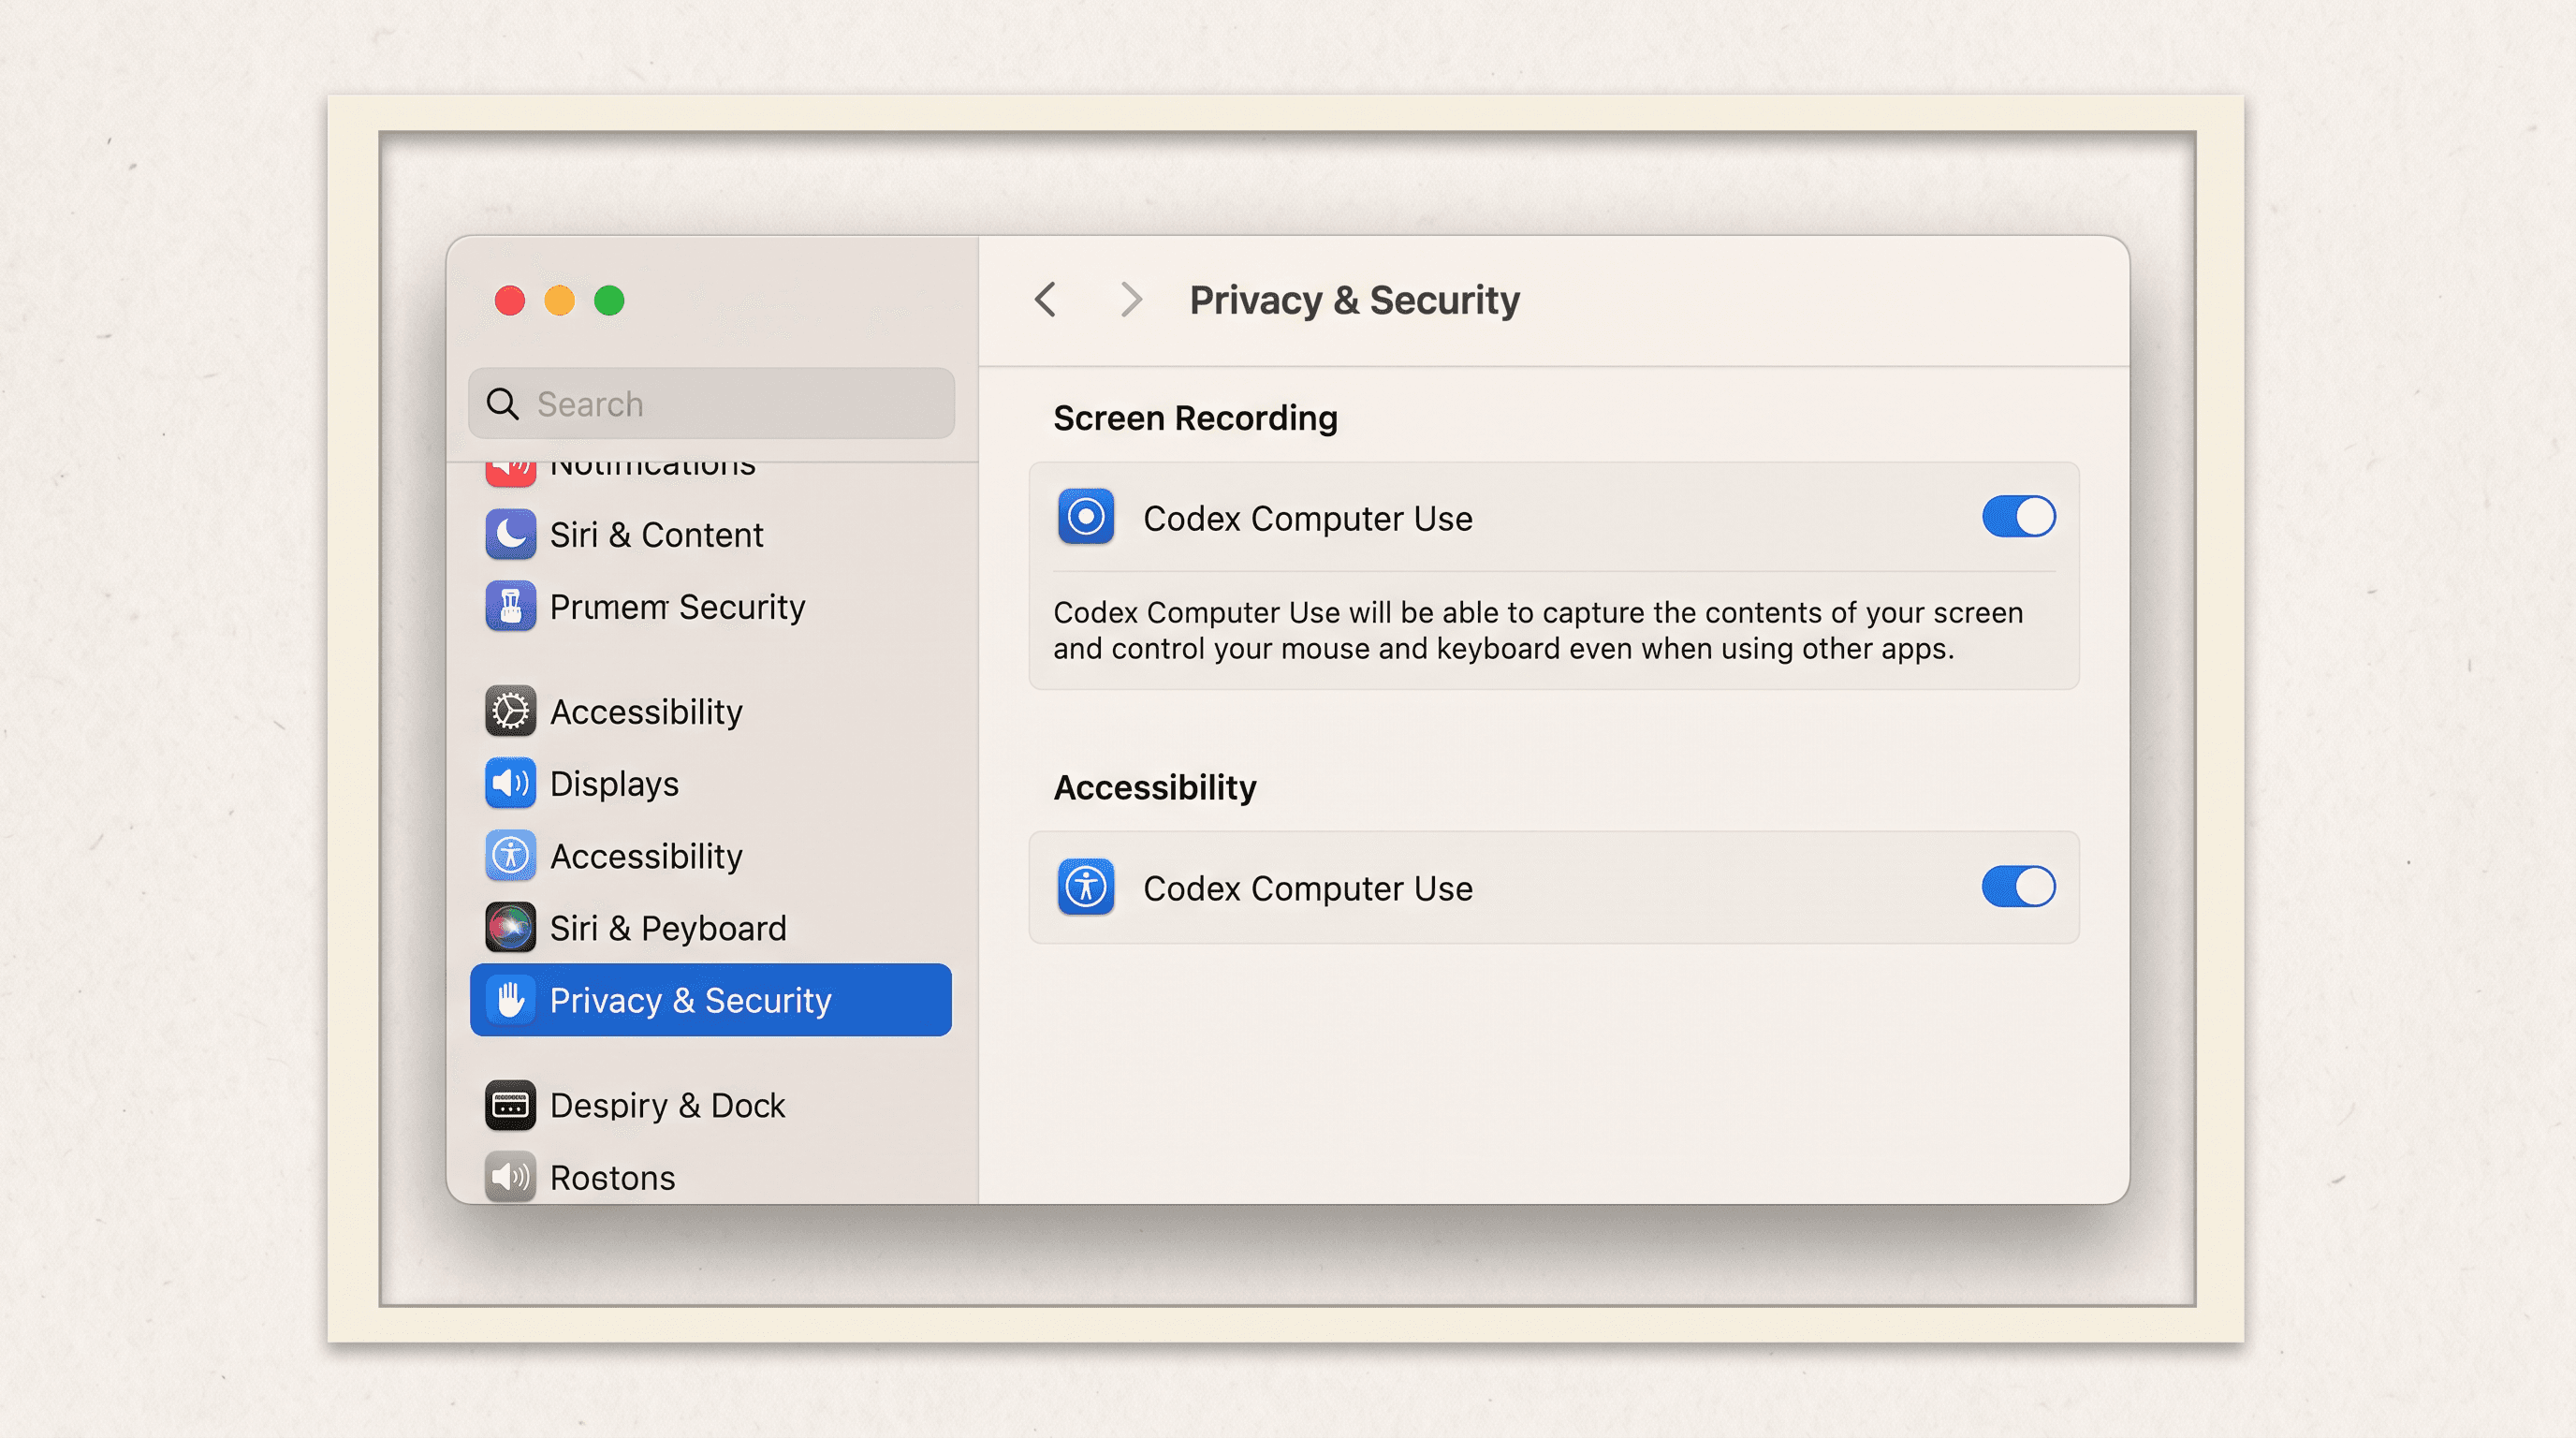Click the Prımem Security sidebar icon
Viewport: 2576px width, 1438px height.
pyautogui.click(x=510, y=606)
